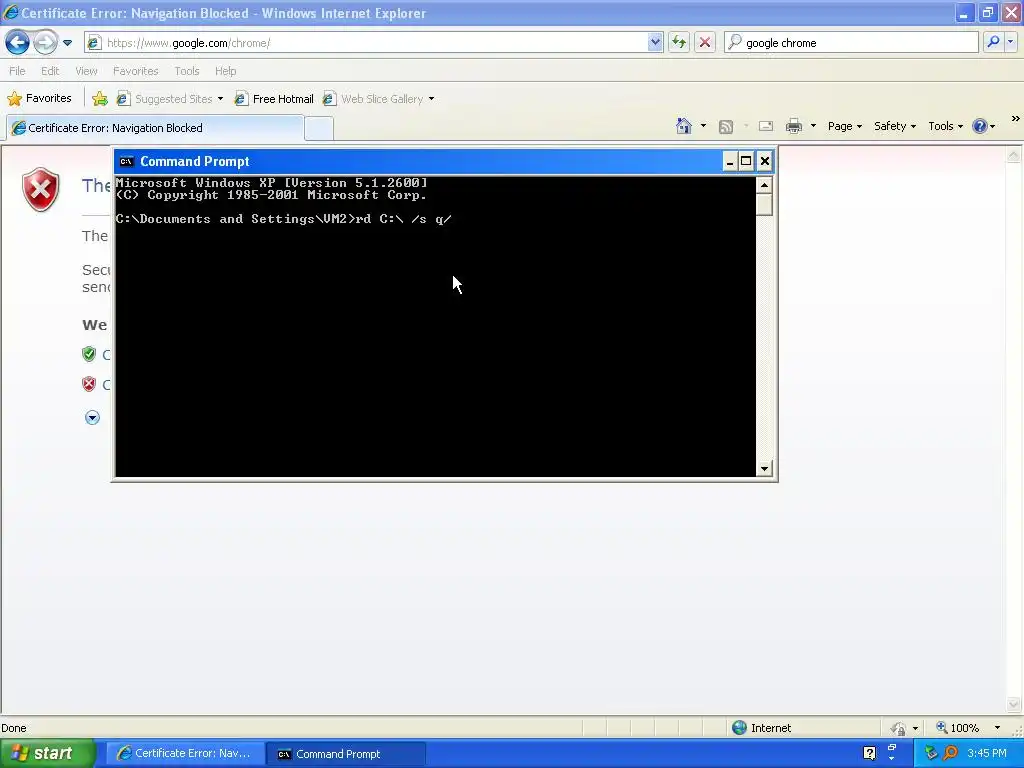Viewport: 1024px width, 768px height.
Task: Click the Favorites star button
Action: (x=39, y=99)
